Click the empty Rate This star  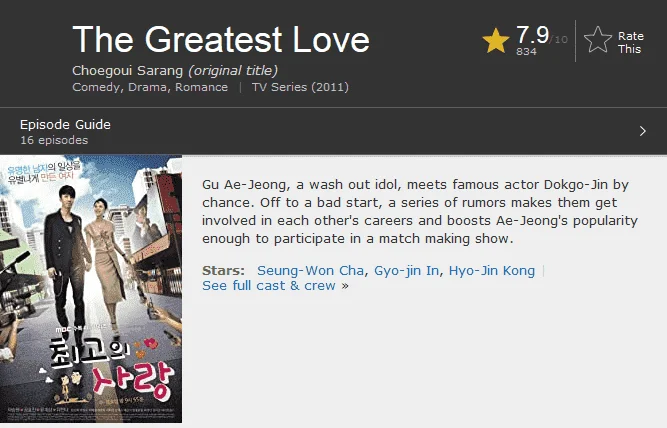[598, 40]
